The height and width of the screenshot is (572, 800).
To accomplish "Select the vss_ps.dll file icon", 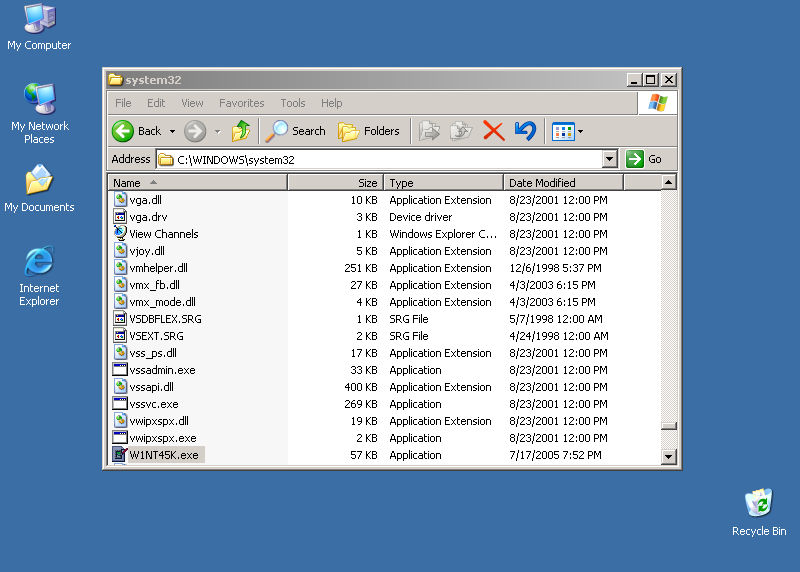I will pos(120,353).
